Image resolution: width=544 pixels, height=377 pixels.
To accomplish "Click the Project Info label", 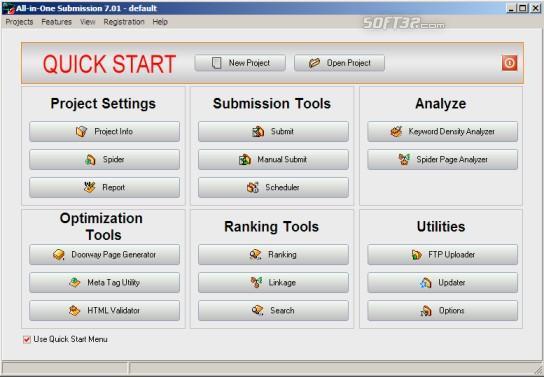I will pos(113,131).
